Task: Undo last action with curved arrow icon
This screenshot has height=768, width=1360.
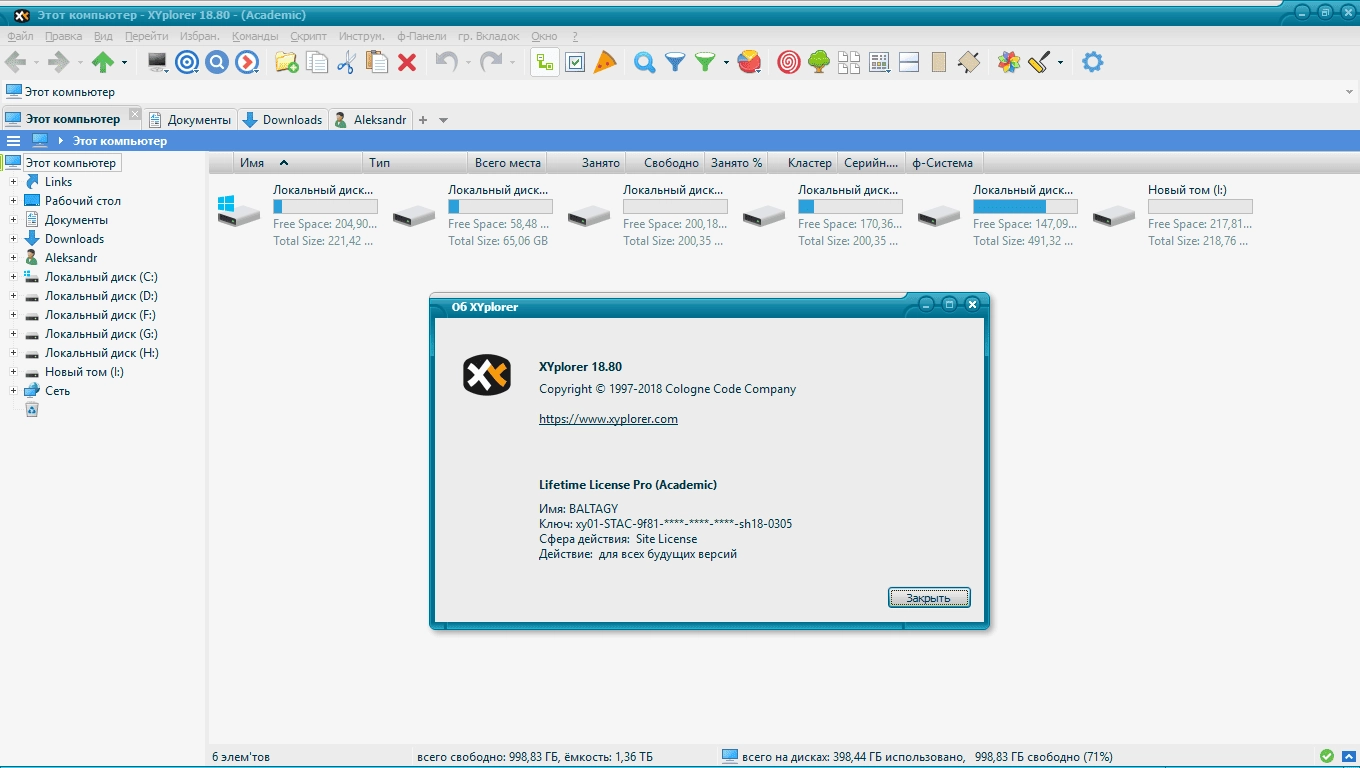Action: 446,62
